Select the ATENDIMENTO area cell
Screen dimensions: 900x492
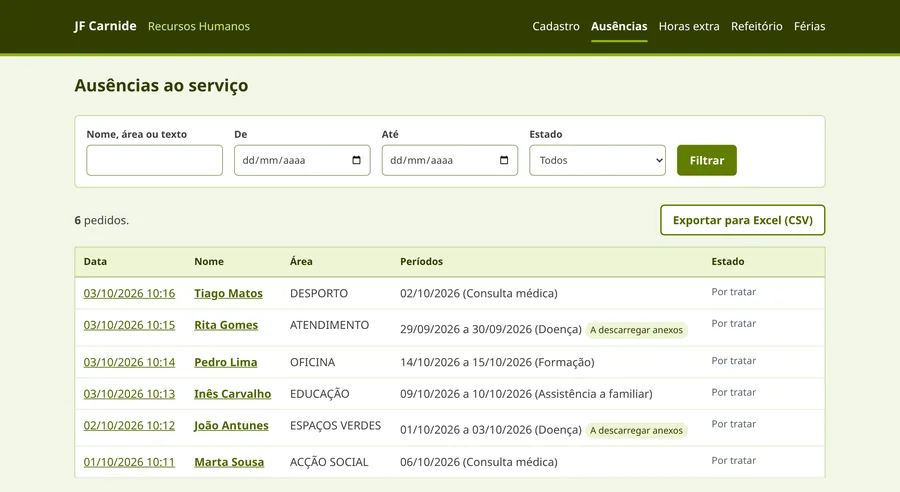pyautogui.click(x=329, y=325)
